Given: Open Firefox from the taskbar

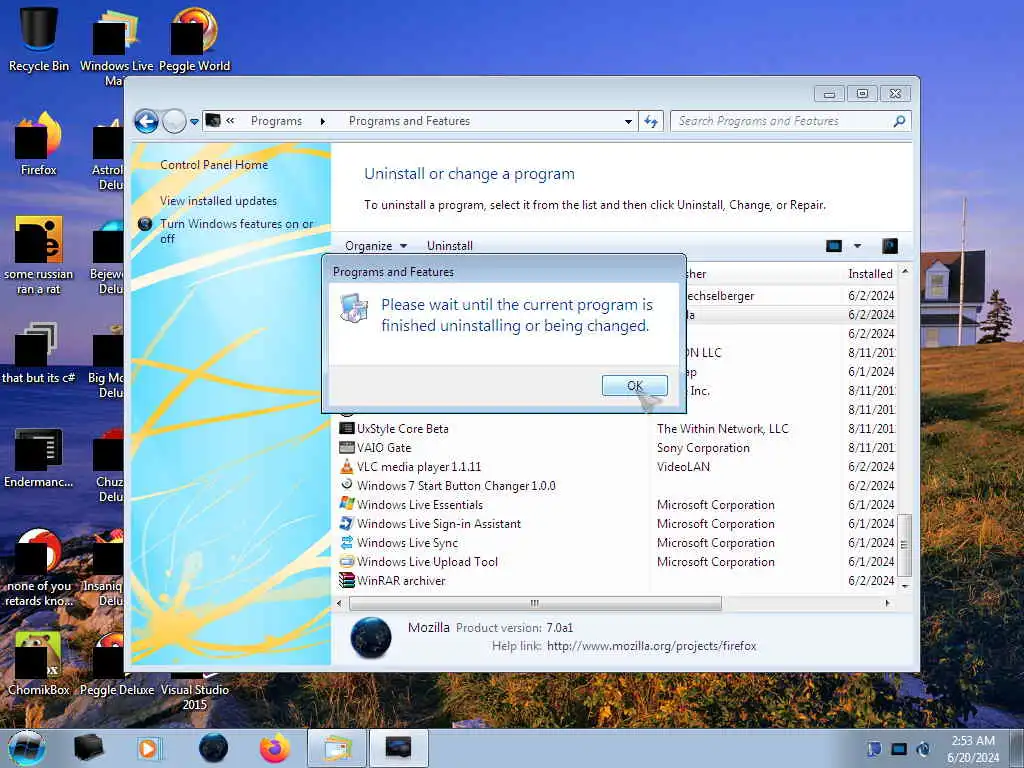Looking at the screenshot, I should click(274, 748).
